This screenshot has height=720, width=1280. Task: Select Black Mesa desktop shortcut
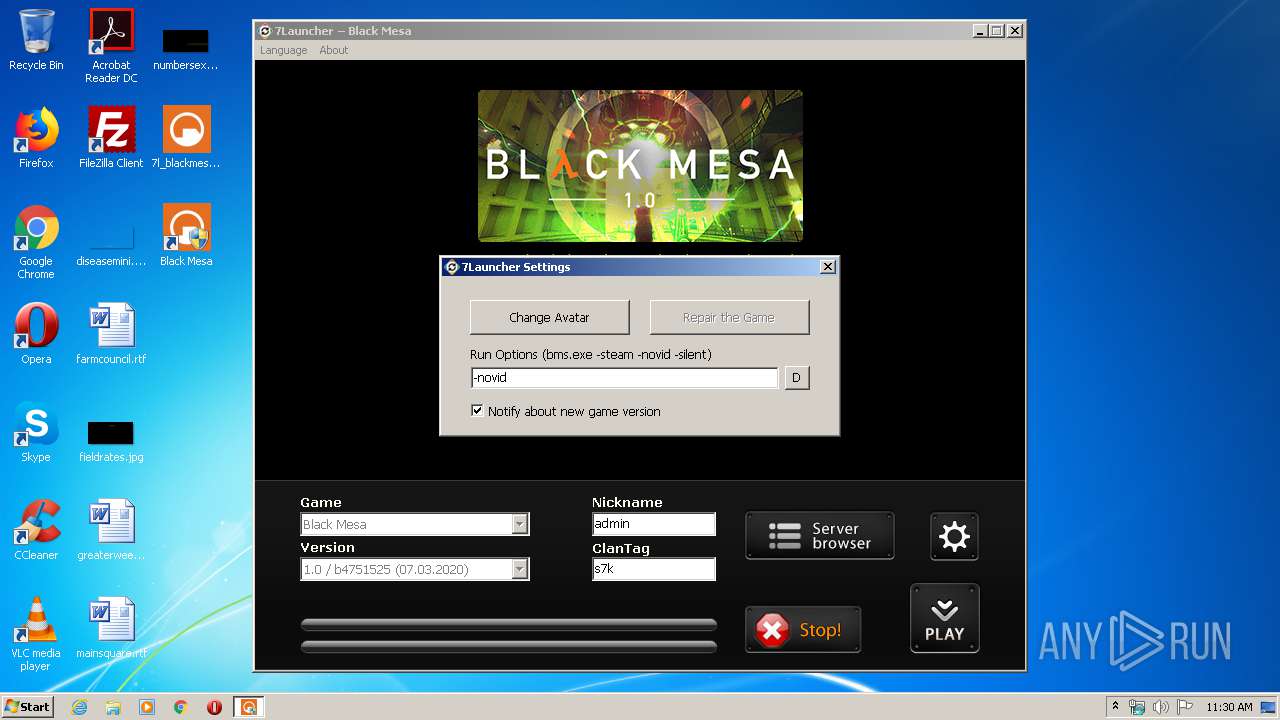[x=186, y=236]
